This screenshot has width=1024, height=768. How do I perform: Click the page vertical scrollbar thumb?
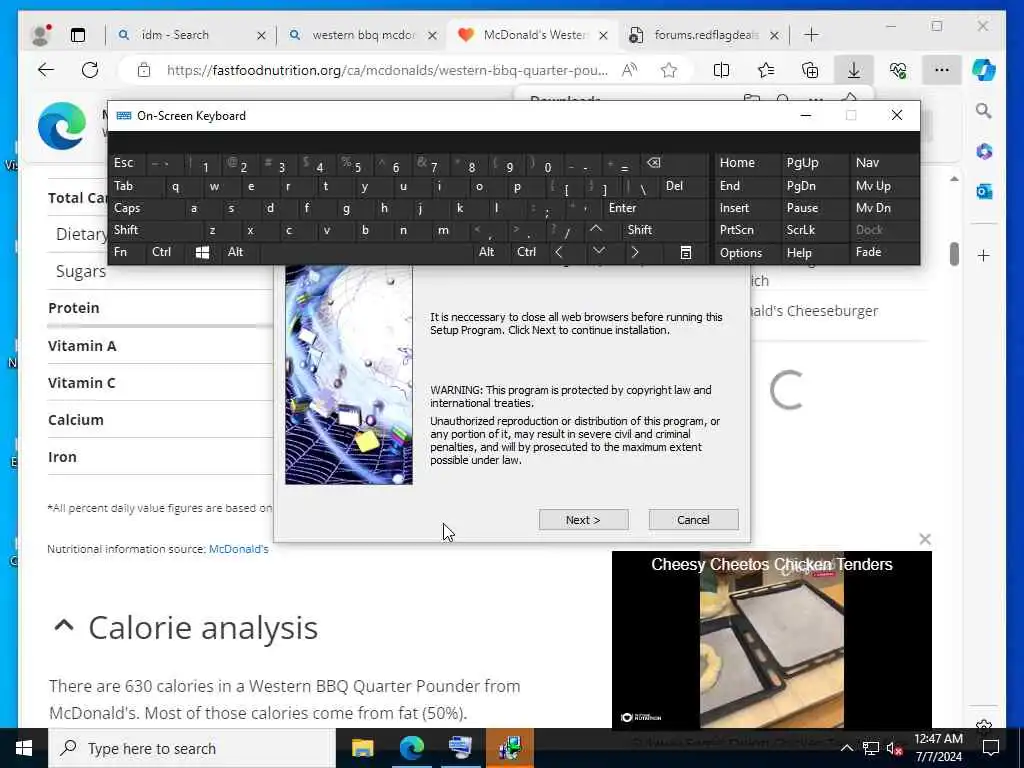[x=954, y=254]
